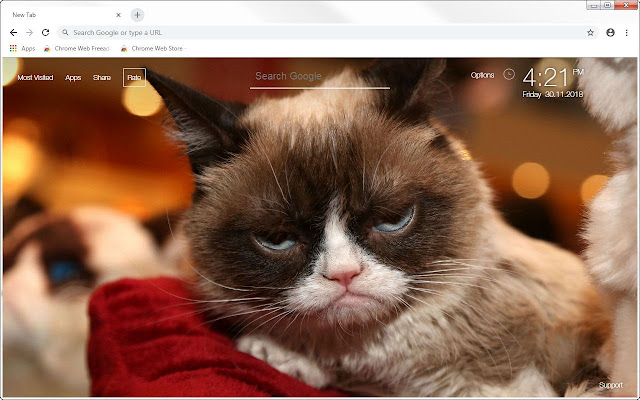Screen dimensions: 640x400
Task: Focus the Search Google box
Action: [320, 77]
